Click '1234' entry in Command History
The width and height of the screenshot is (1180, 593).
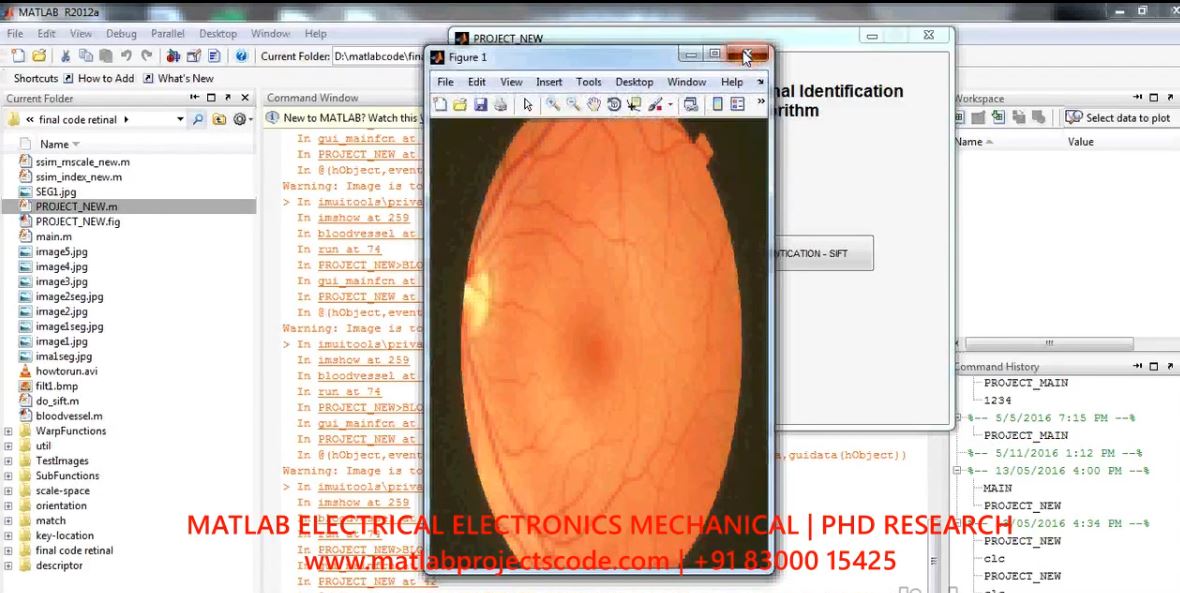(997, 400)
